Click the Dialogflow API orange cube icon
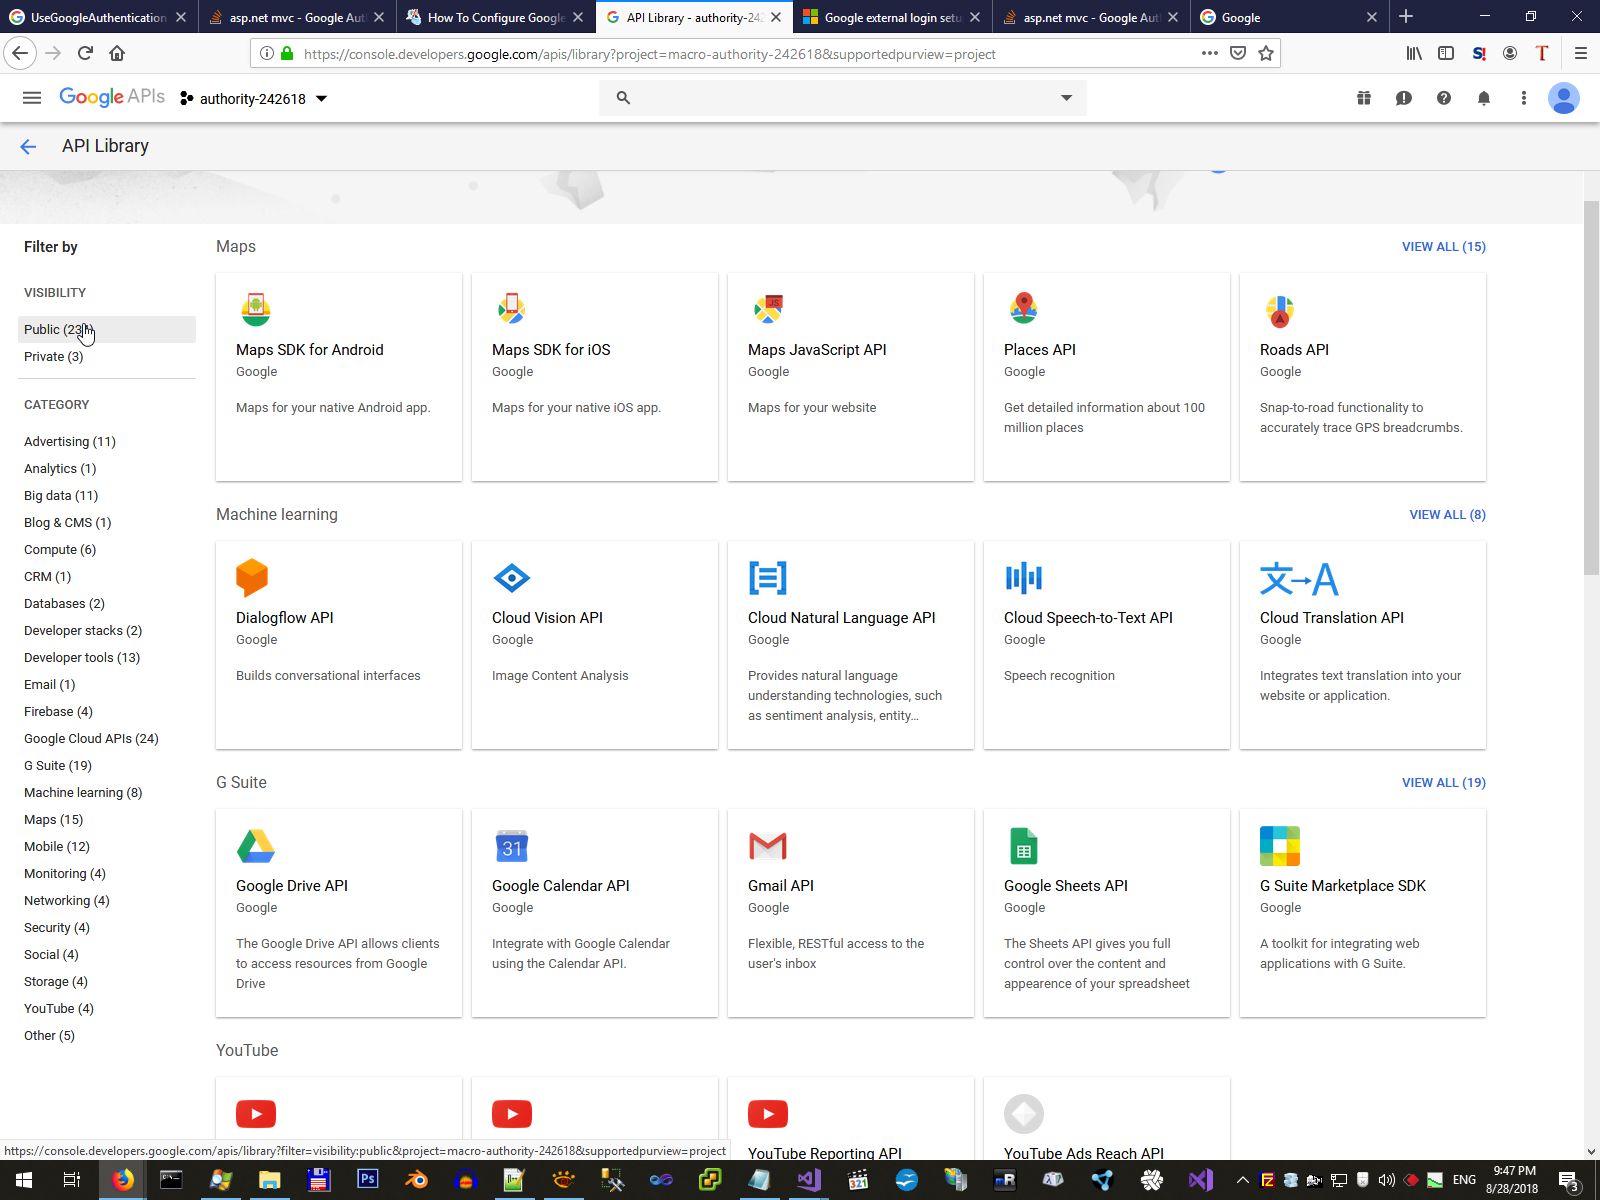 pyautogui.click(x=252, y=578)
